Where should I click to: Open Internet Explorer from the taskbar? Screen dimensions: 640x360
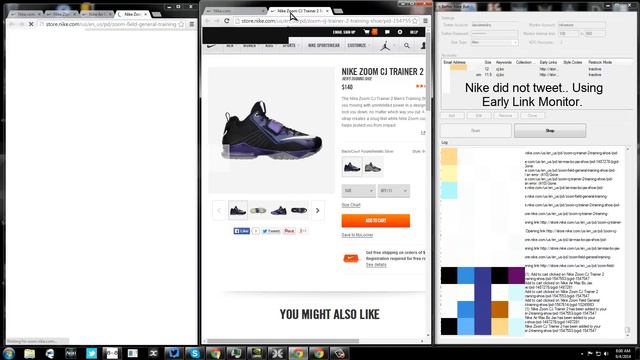coord(50,353)
